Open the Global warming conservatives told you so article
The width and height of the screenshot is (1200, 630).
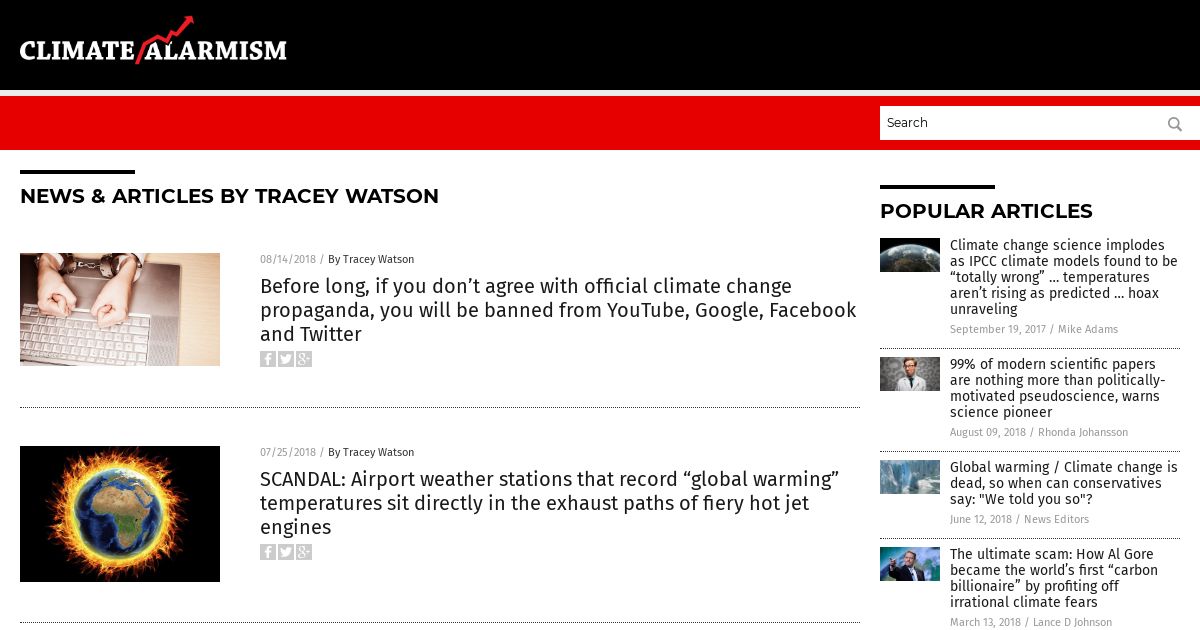(x=1064, y=483)
